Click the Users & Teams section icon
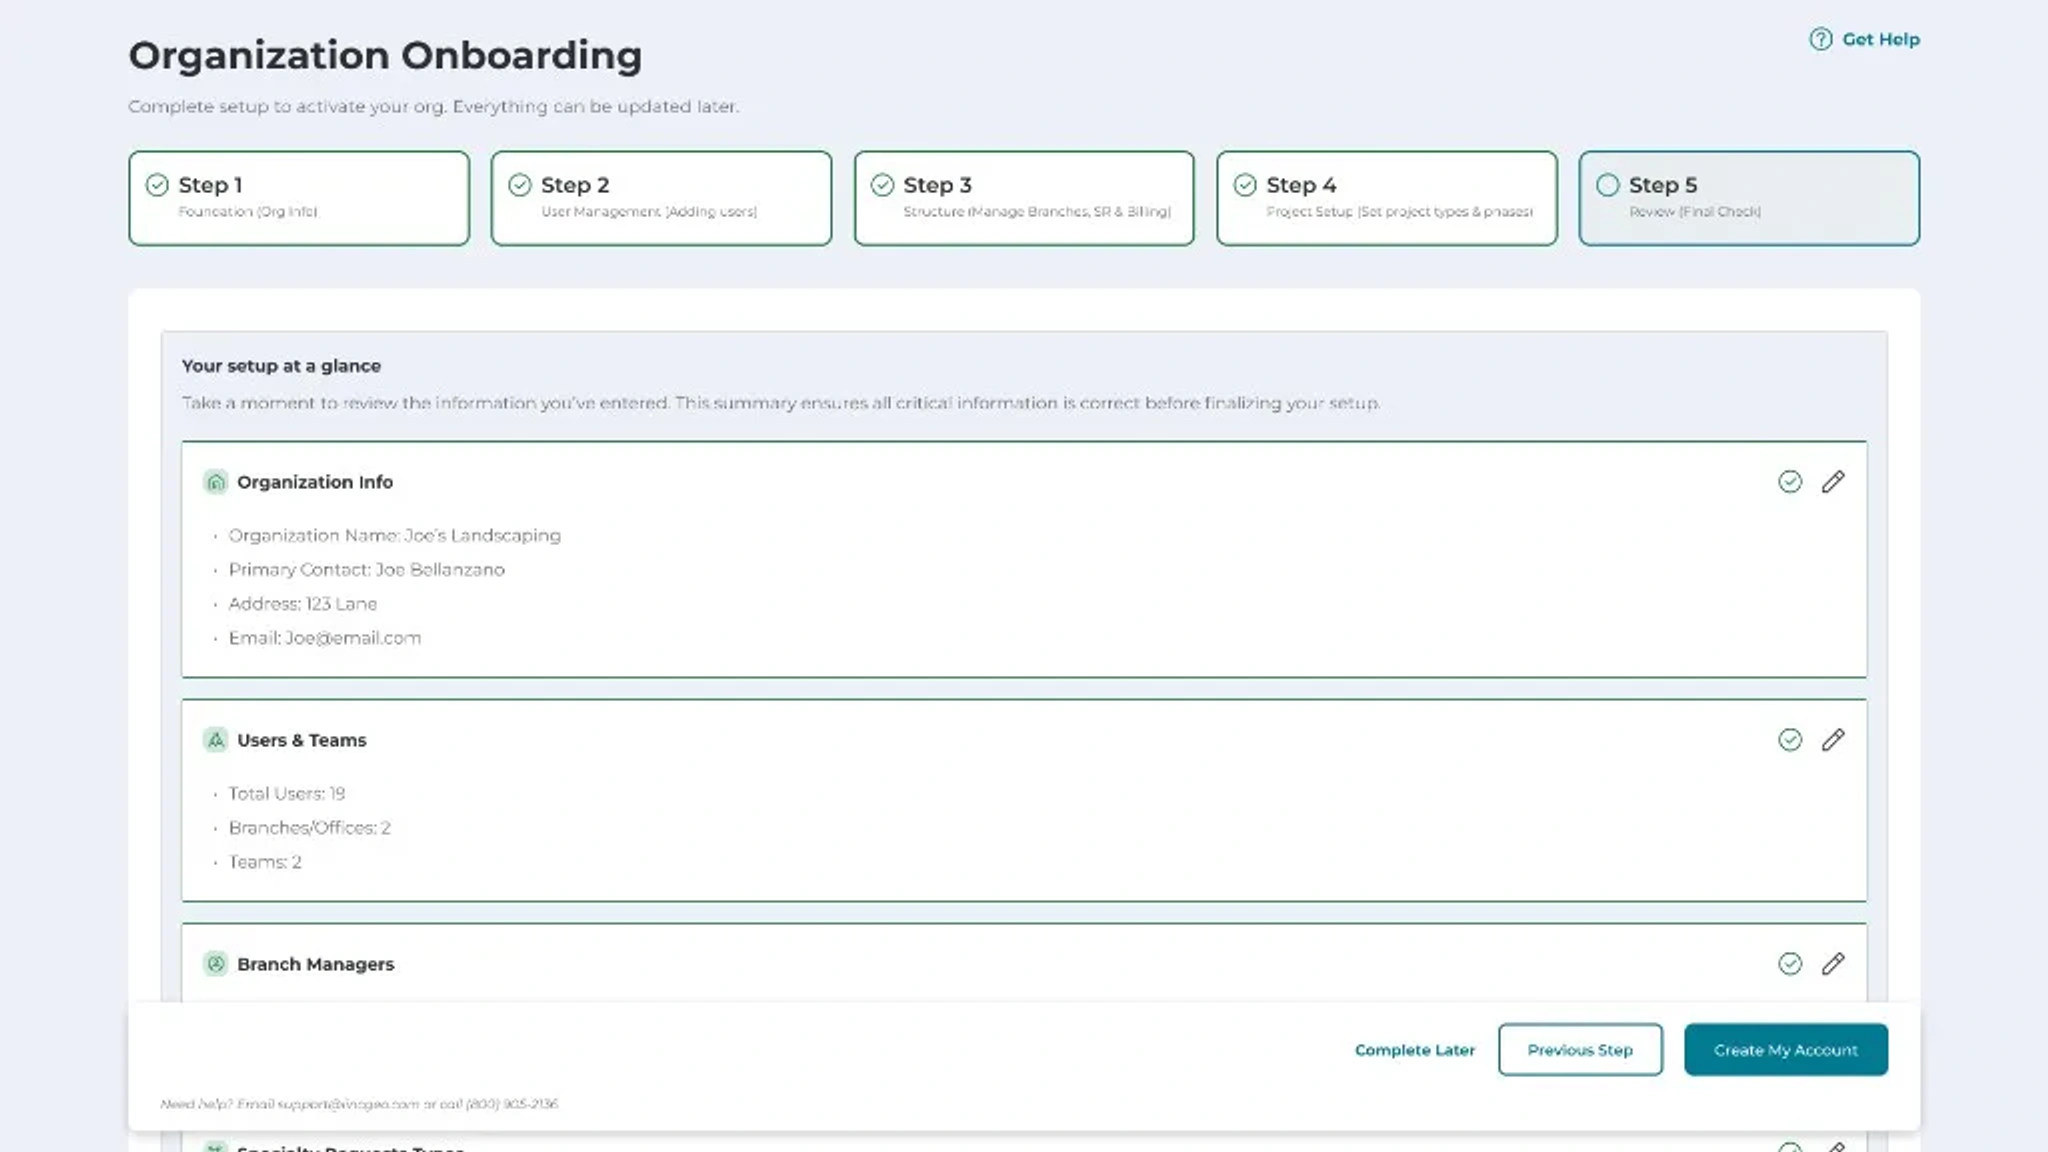2048x1152 pixels. point(215,740)
